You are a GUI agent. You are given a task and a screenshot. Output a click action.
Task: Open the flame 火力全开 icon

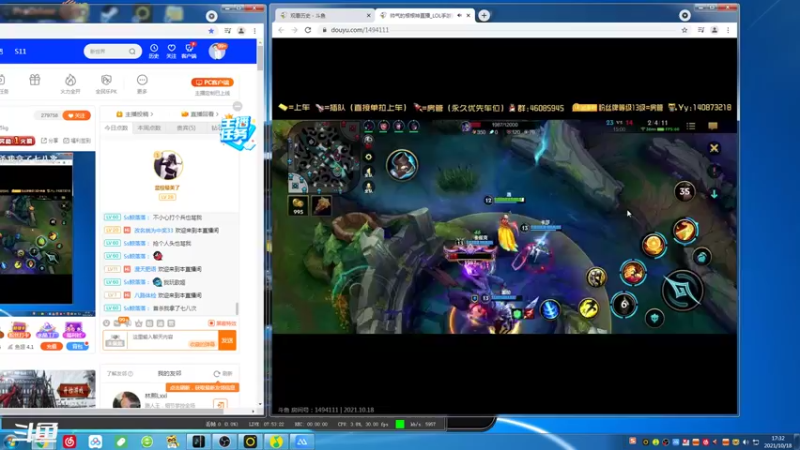click(70, 84)
